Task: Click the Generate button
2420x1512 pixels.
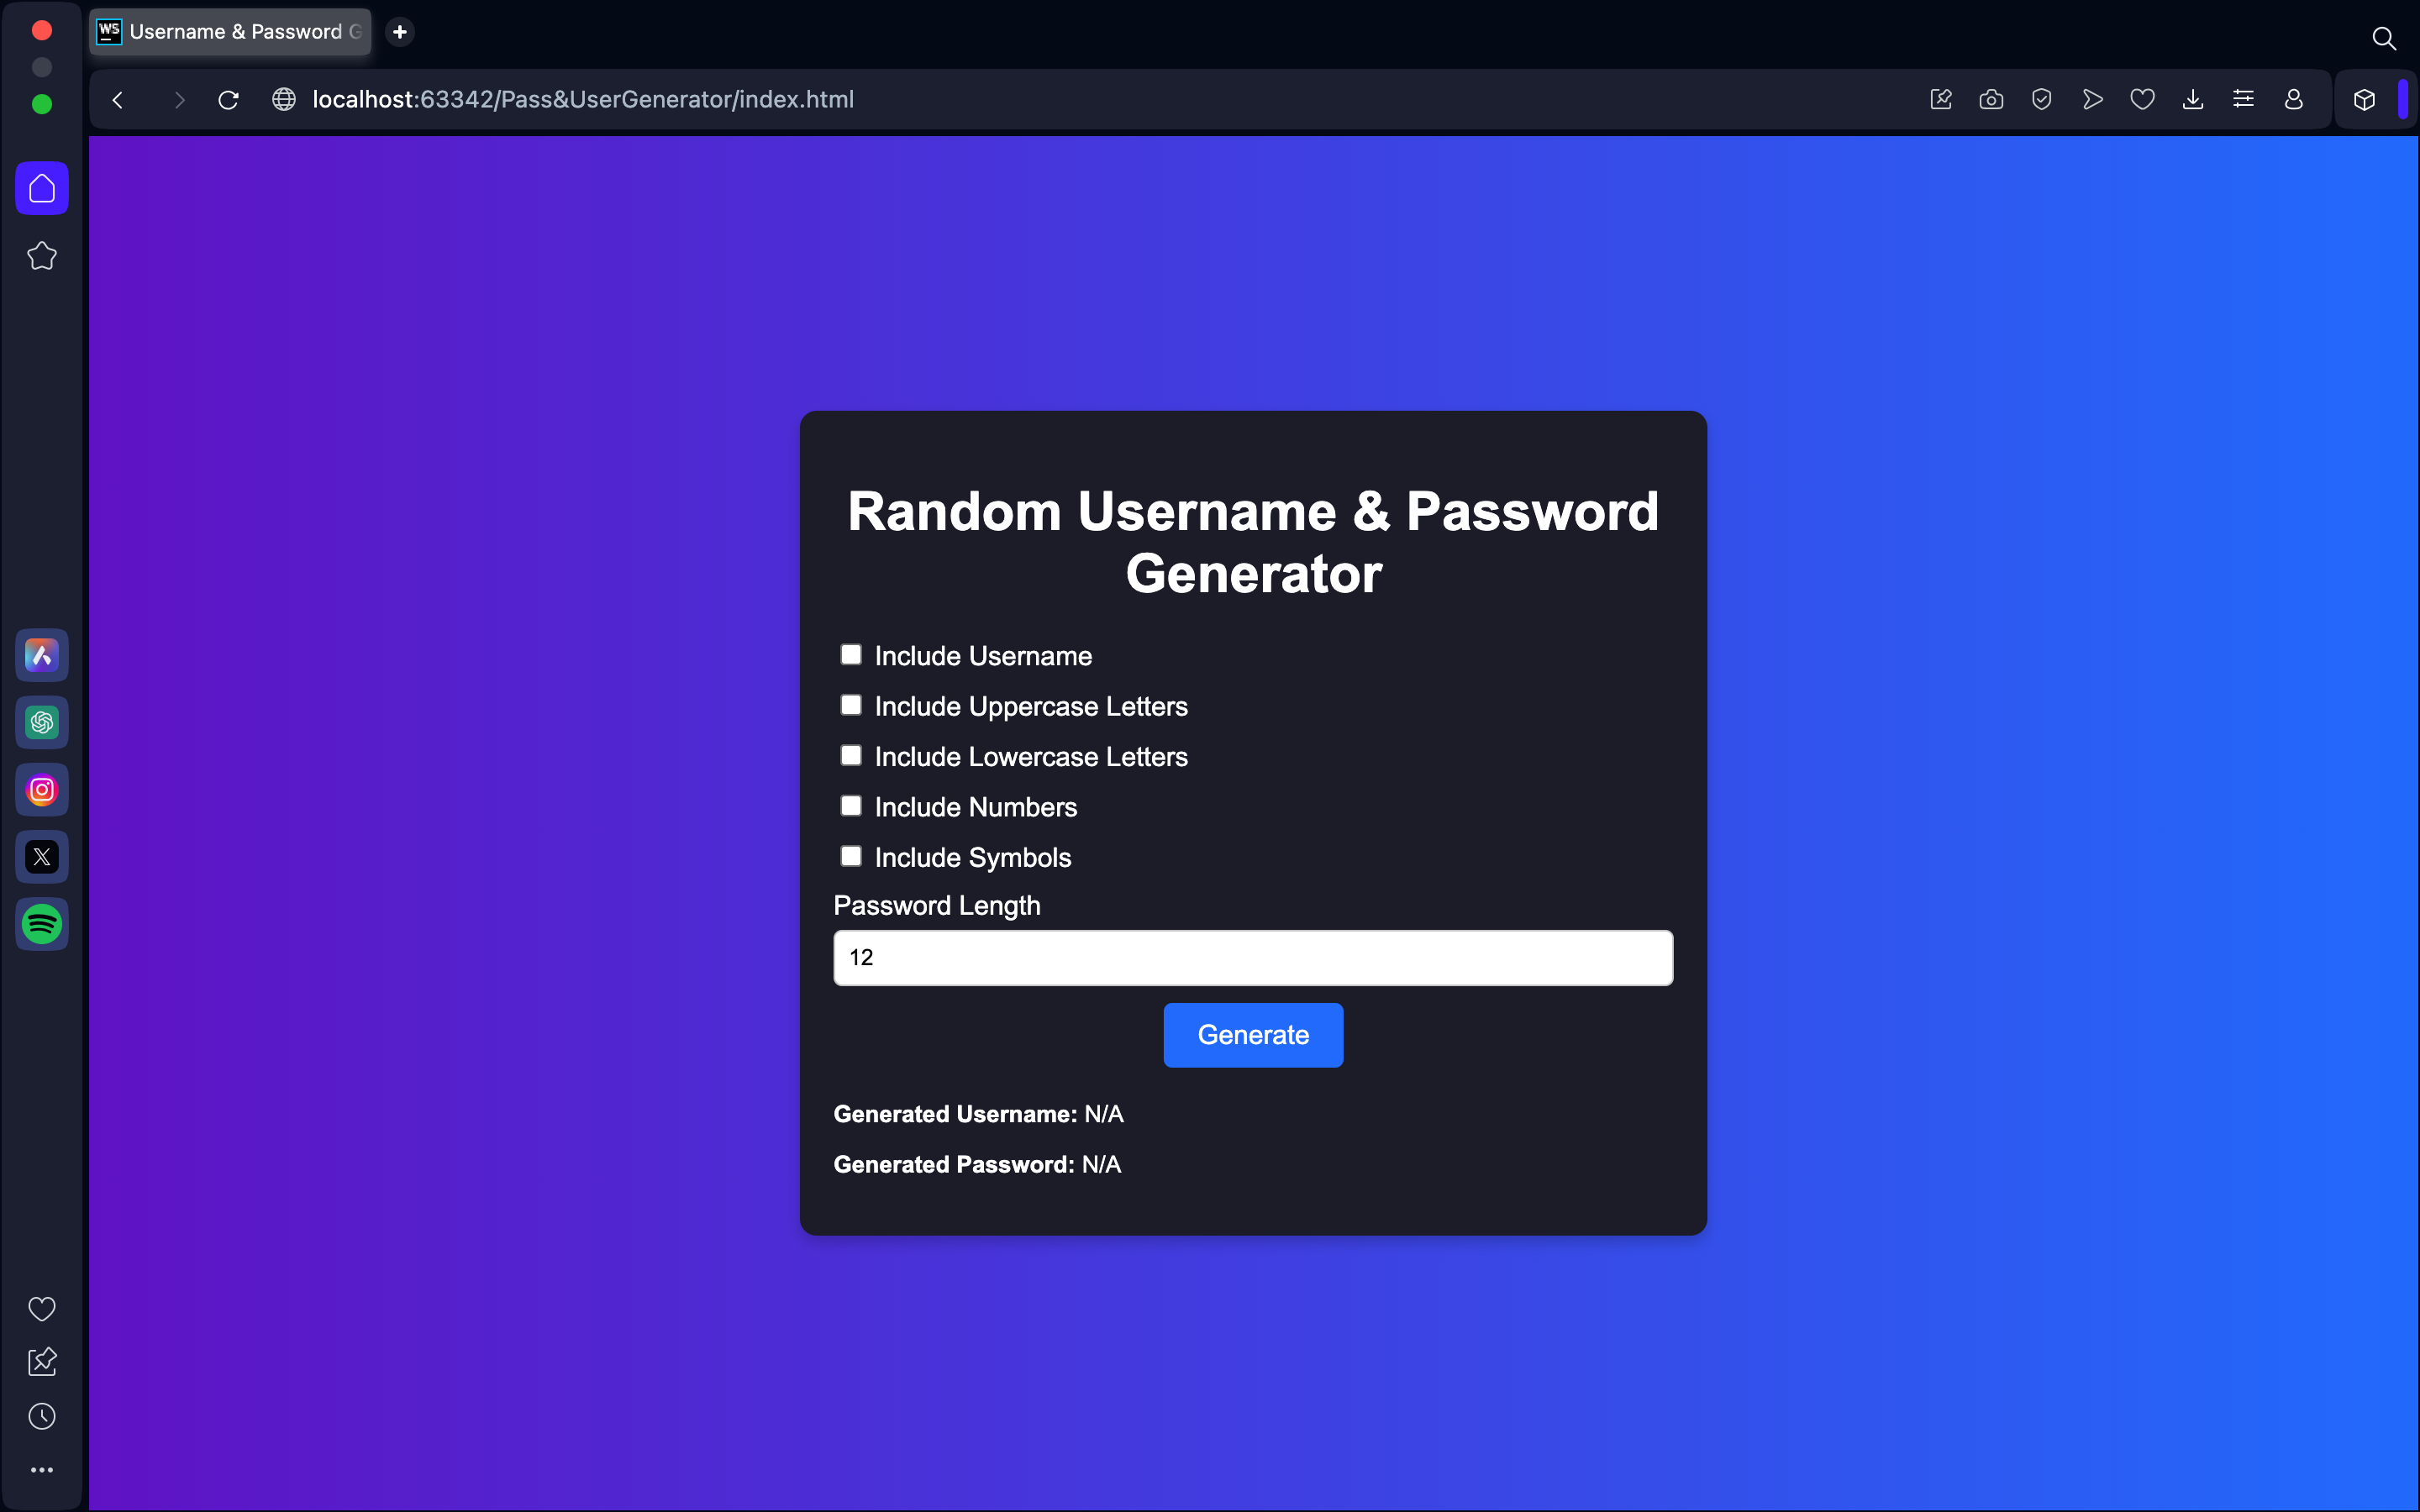Action: (x=1253, y=1035)
